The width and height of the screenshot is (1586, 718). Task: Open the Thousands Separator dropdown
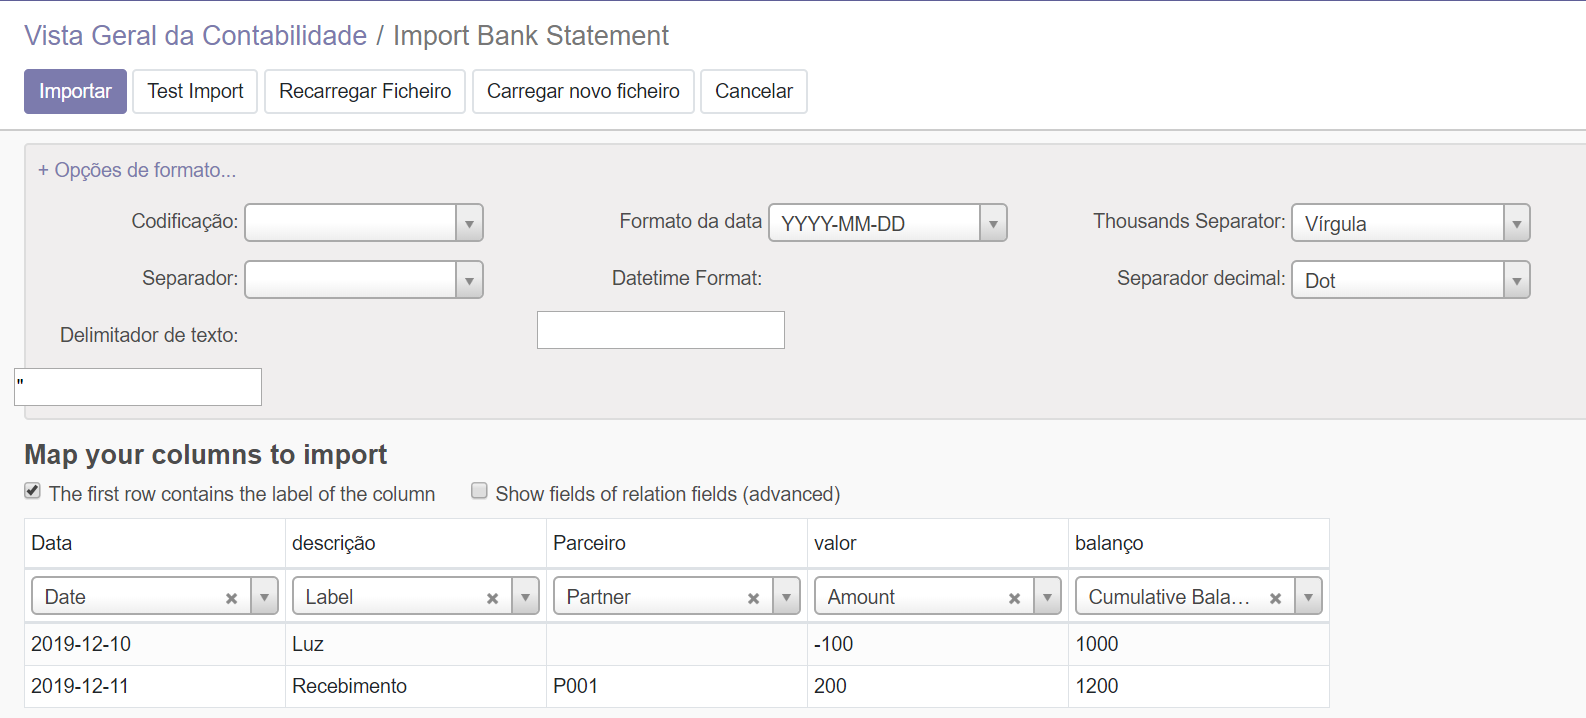[1517, 223]
